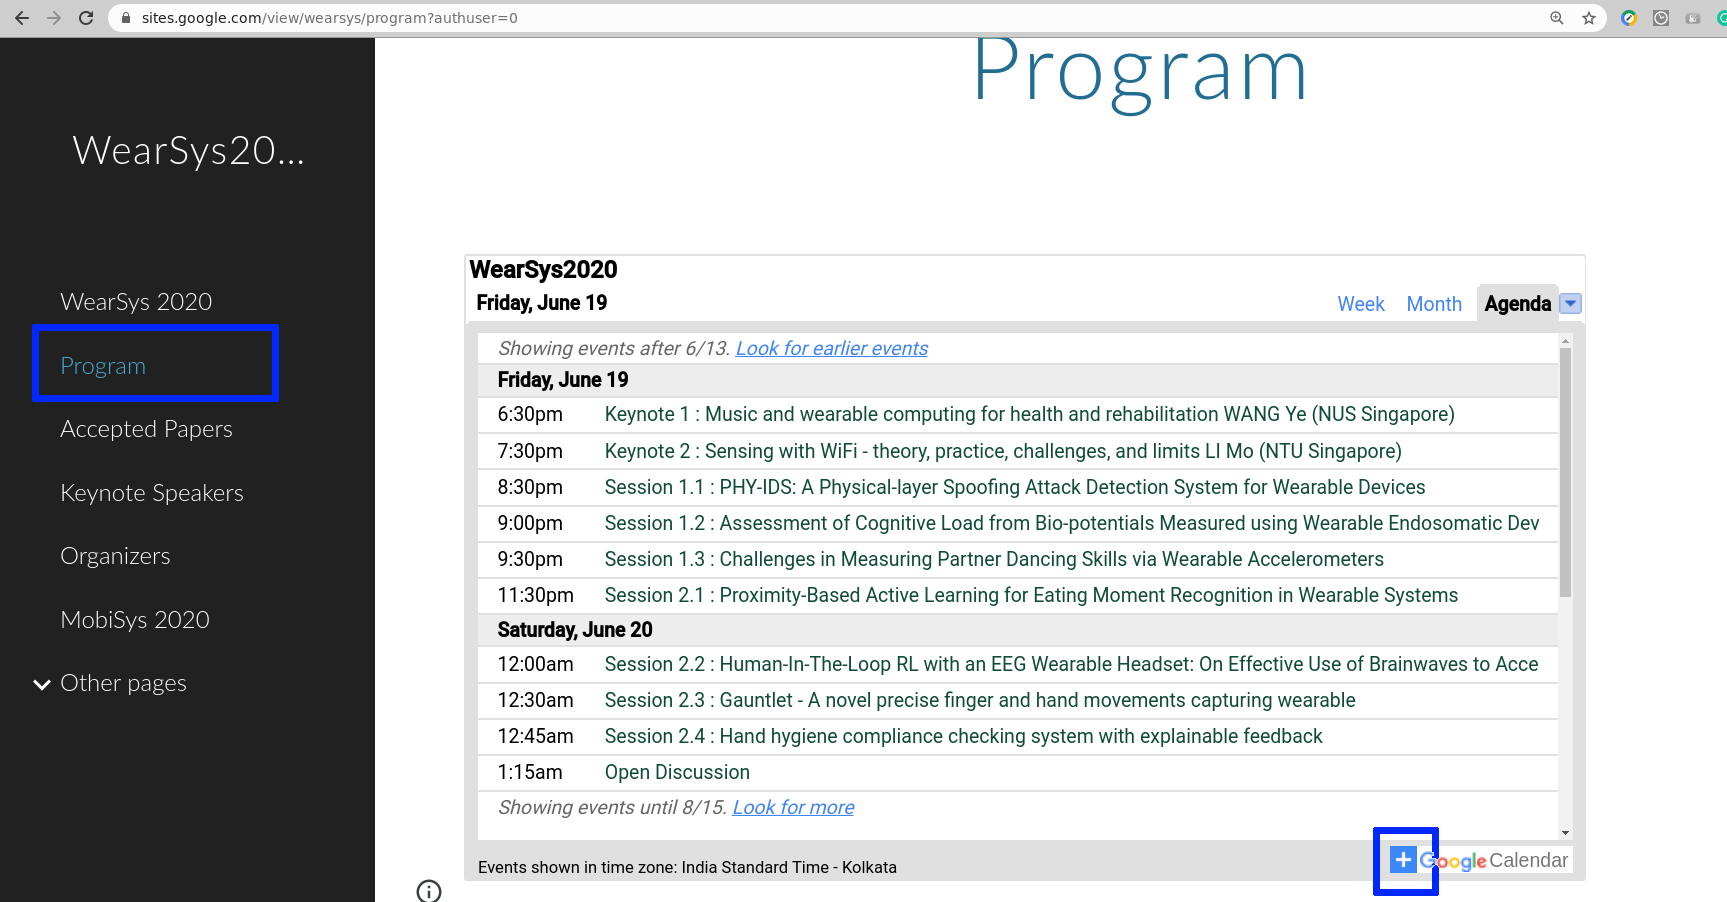
Task: Click the info circle icon at page bottom
Action: click(429, 891)
